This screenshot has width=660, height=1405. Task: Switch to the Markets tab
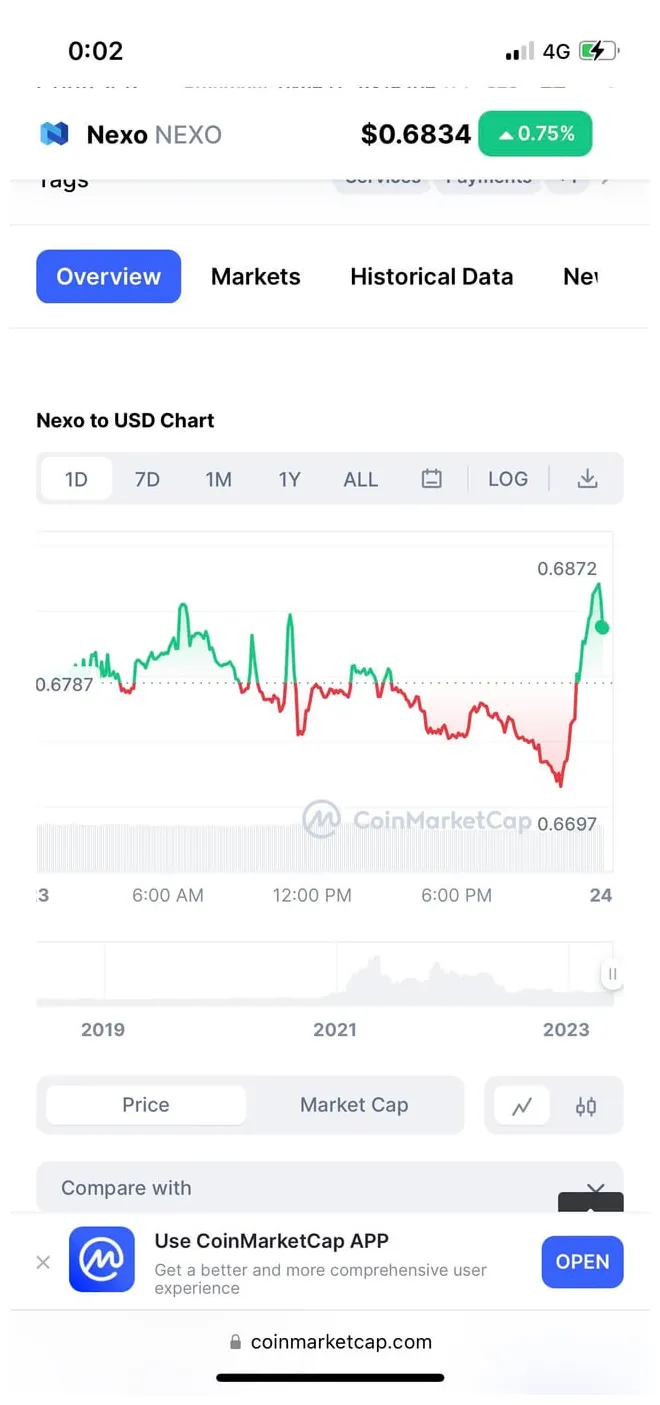click(256, 276)
